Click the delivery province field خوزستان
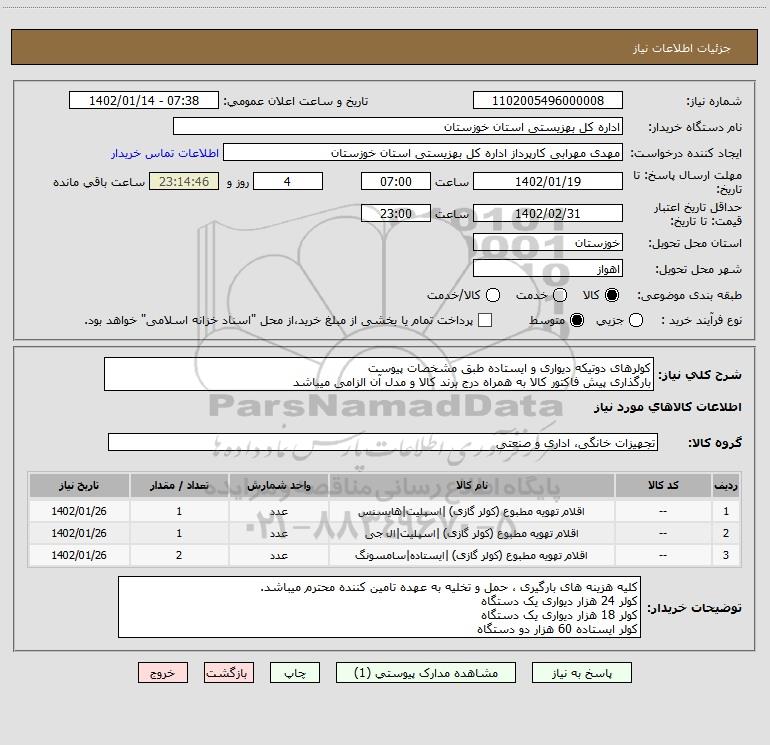 tap(548, 243)
